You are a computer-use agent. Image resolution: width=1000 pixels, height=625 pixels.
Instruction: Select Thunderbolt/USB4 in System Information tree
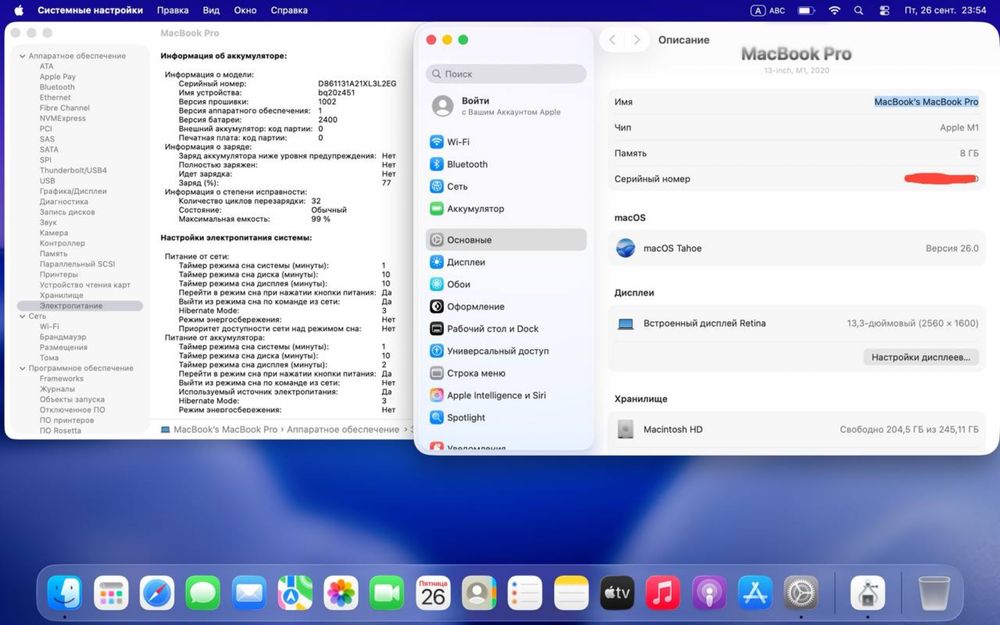pyautogui.click(x=73, y=170)
